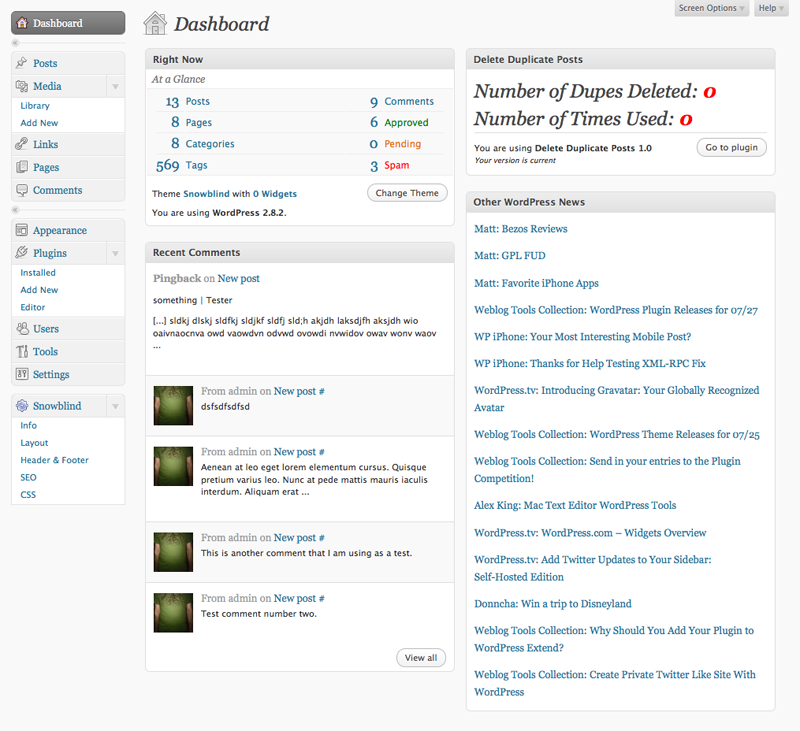Click the Right Now widget header
Image resolution: width=800 pixels, height=731 pixels.
(x=300, y=59)
